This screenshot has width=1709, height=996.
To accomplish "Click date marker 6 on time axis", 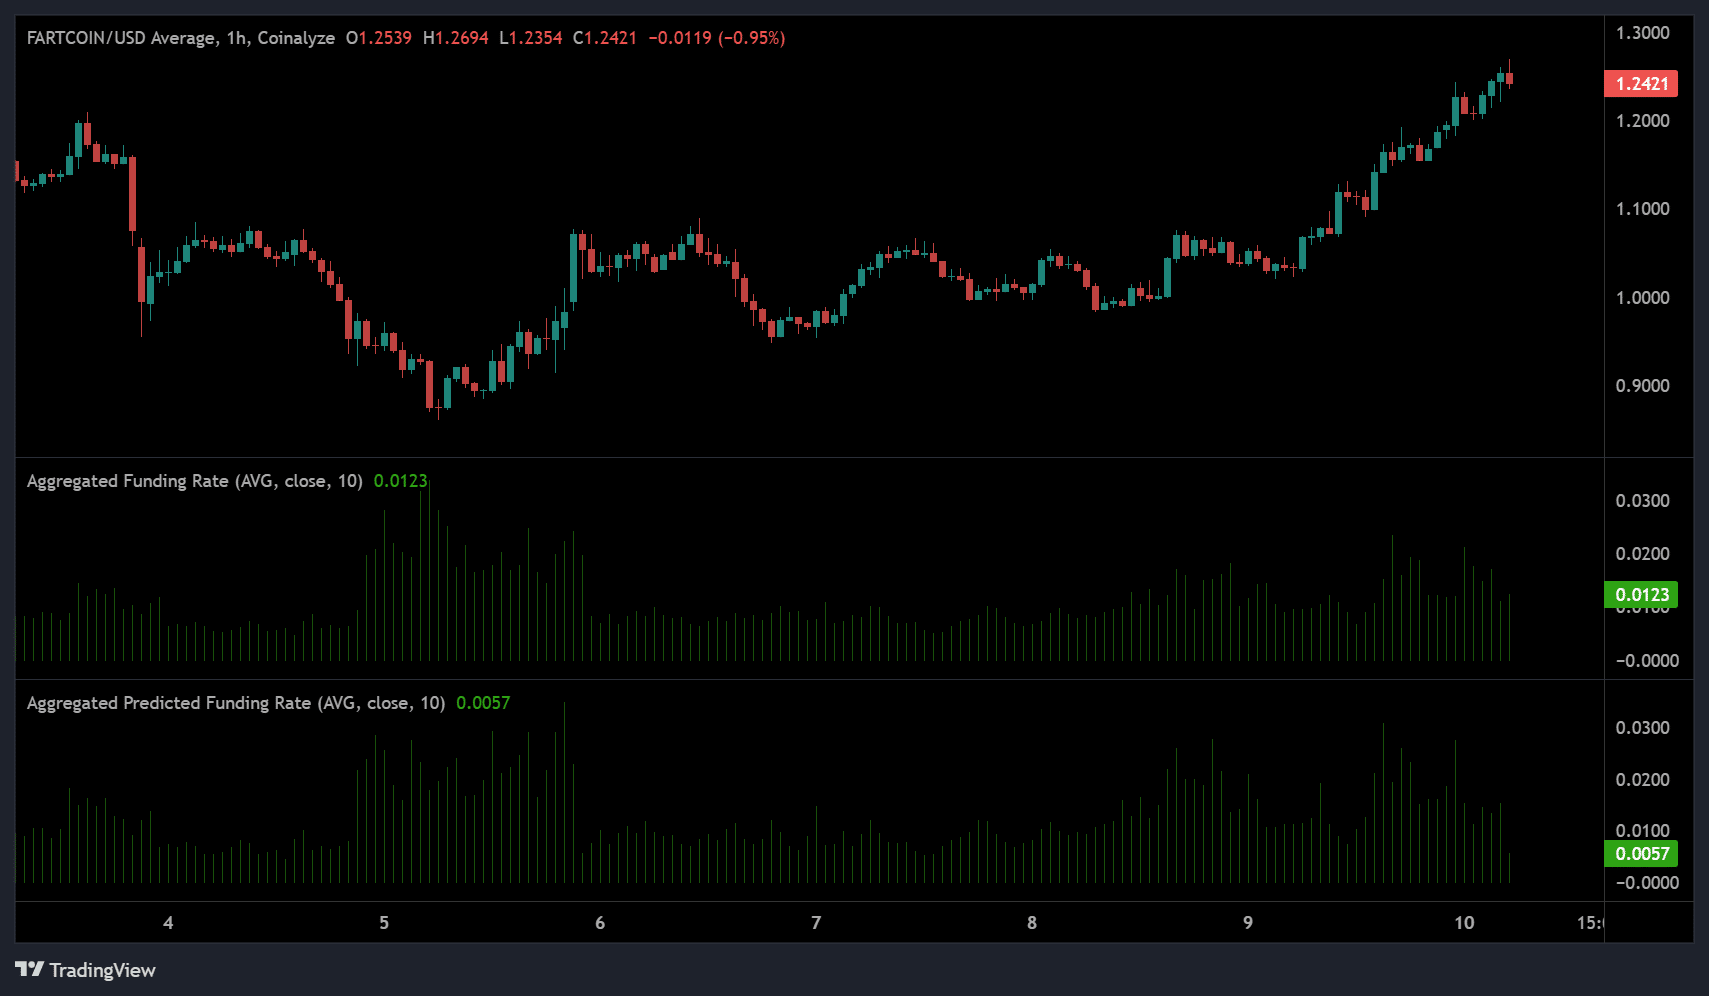I will pyautogui.click(x=600, y=923).
